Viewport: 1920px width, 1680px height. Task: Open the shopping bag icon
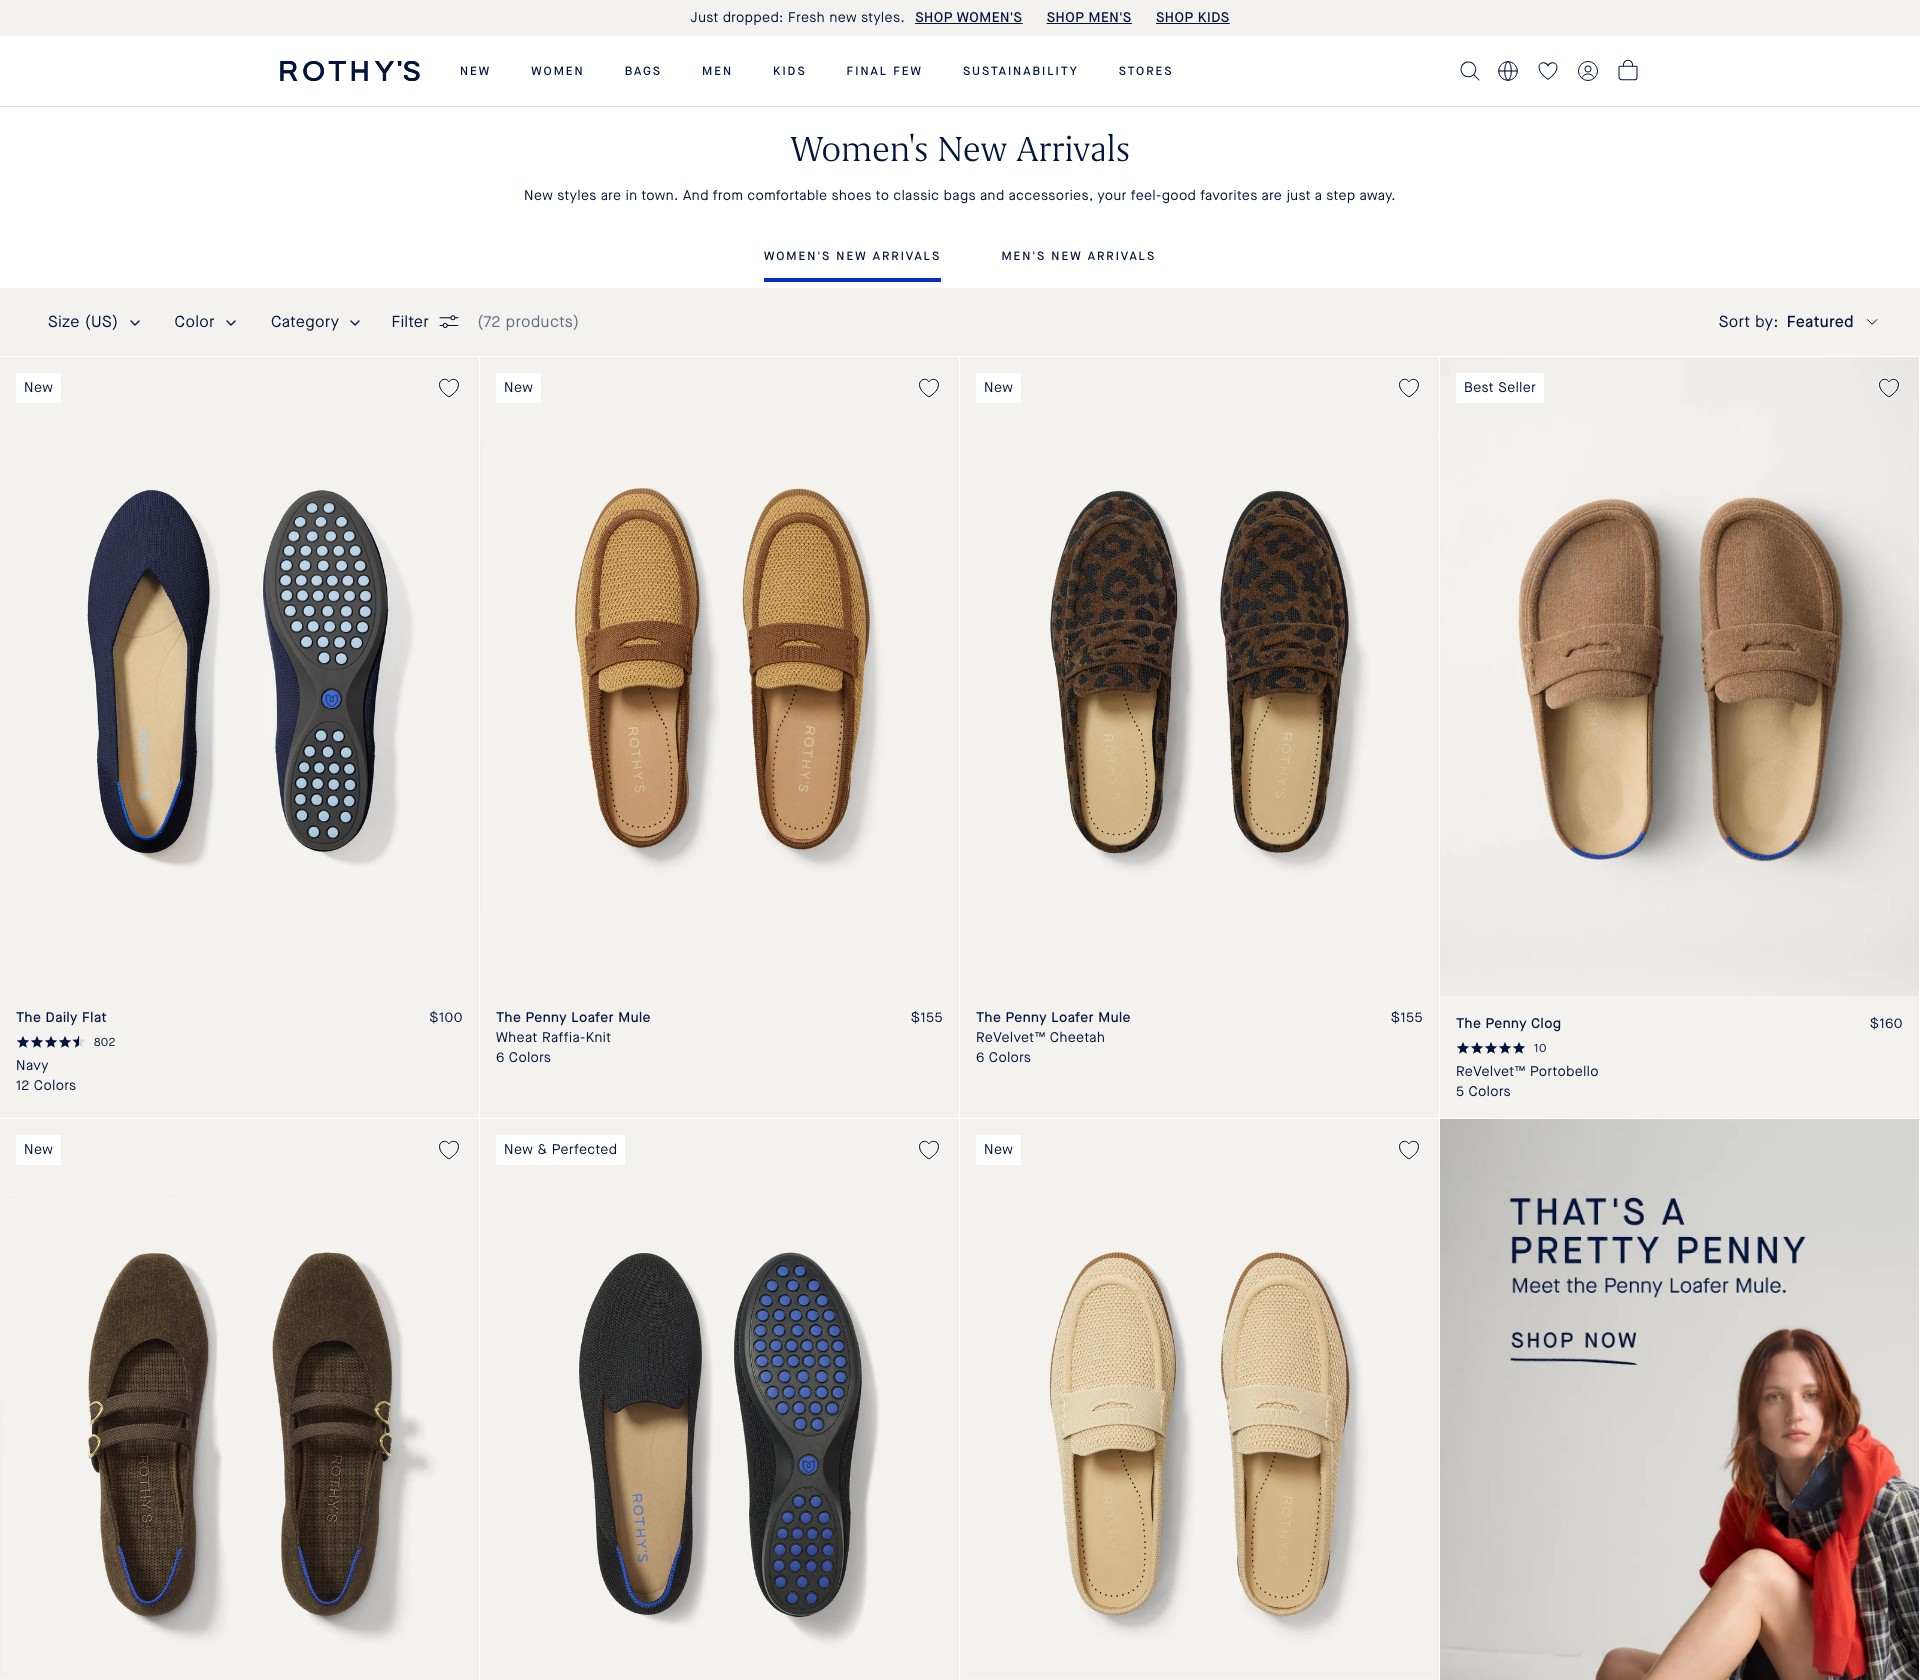coord(1628,70)
